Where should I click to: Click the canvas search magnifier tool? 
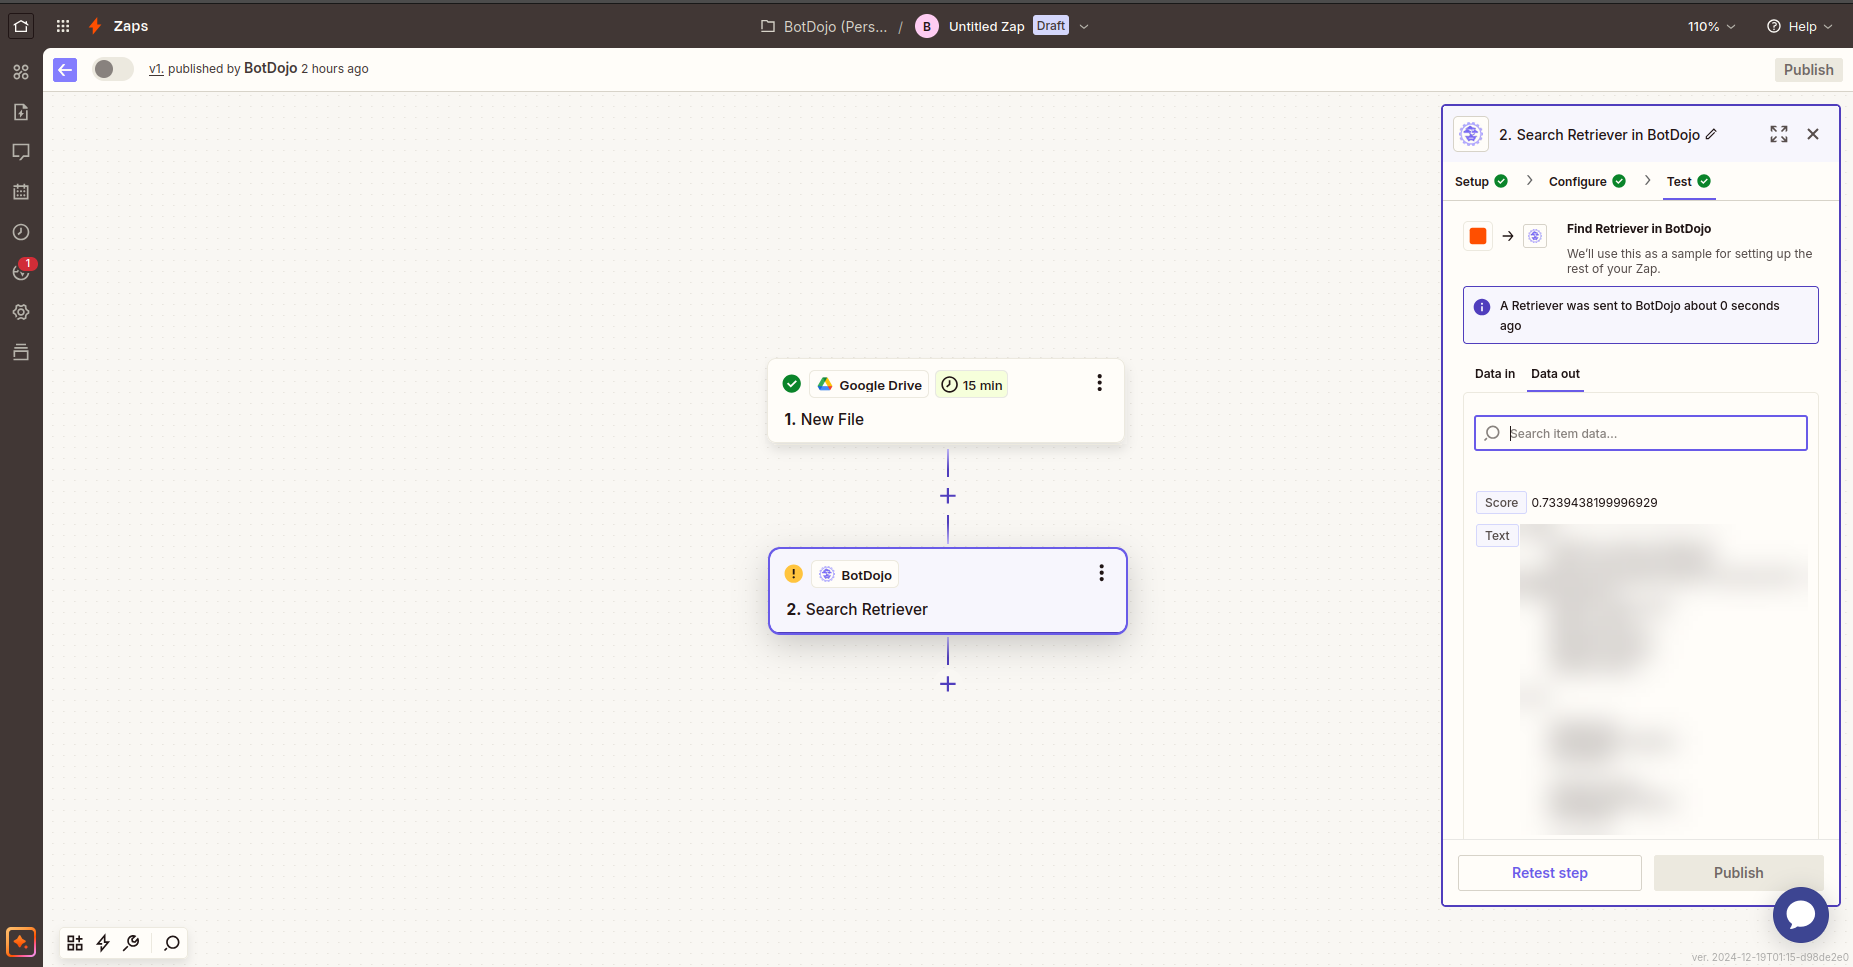pos(172,943)
